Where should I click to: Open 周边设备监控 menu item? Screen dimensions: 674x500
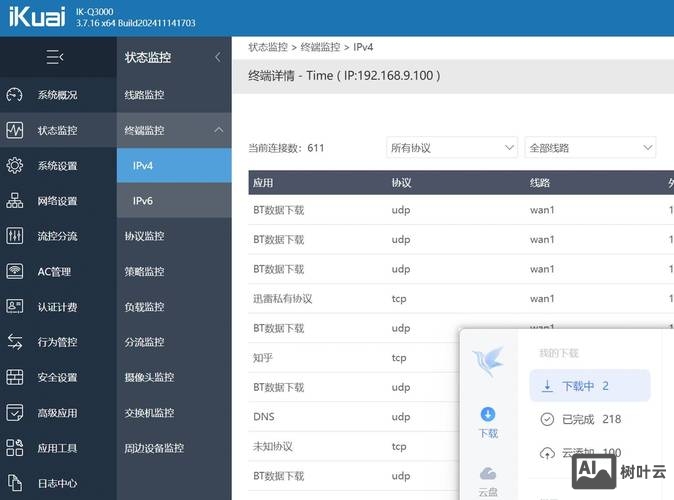click(174, 448)
